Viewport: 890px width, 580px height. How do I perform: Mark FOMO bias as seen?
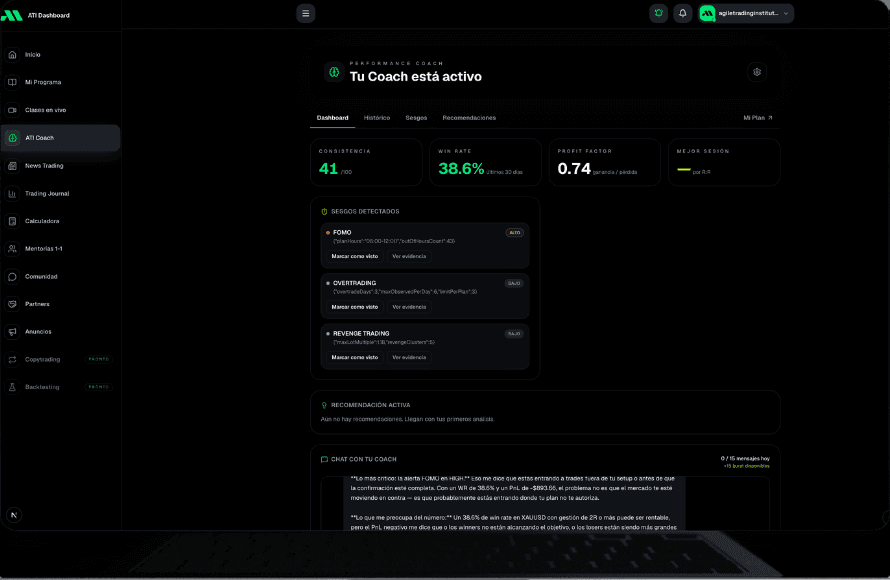click(x=355, y=257)
